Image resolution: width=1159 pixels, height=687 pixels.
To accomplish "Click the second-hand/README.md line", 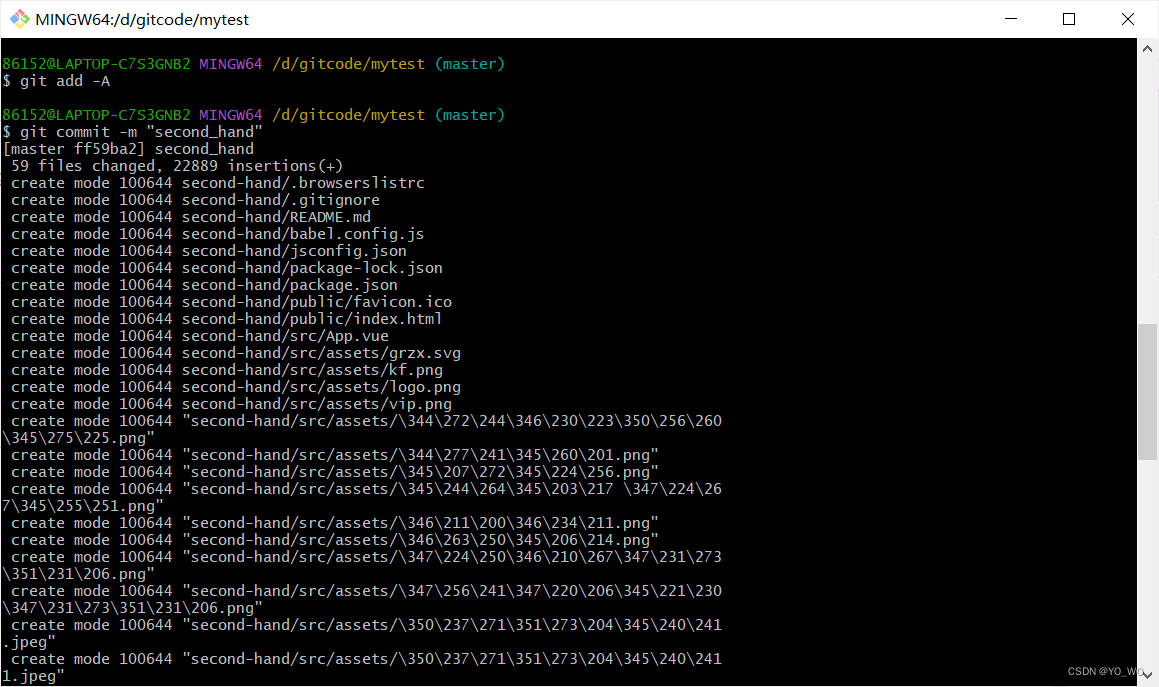I will point(191,217).
